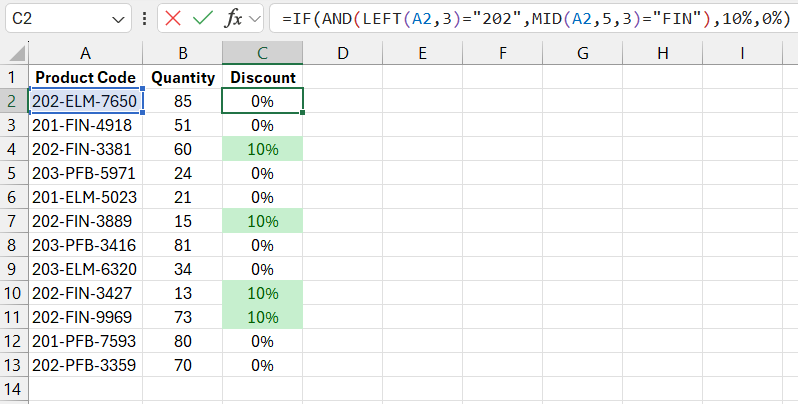Cancel the formula edit with the red X
Screen dimensions: 798x404
[x=173, y=18]
